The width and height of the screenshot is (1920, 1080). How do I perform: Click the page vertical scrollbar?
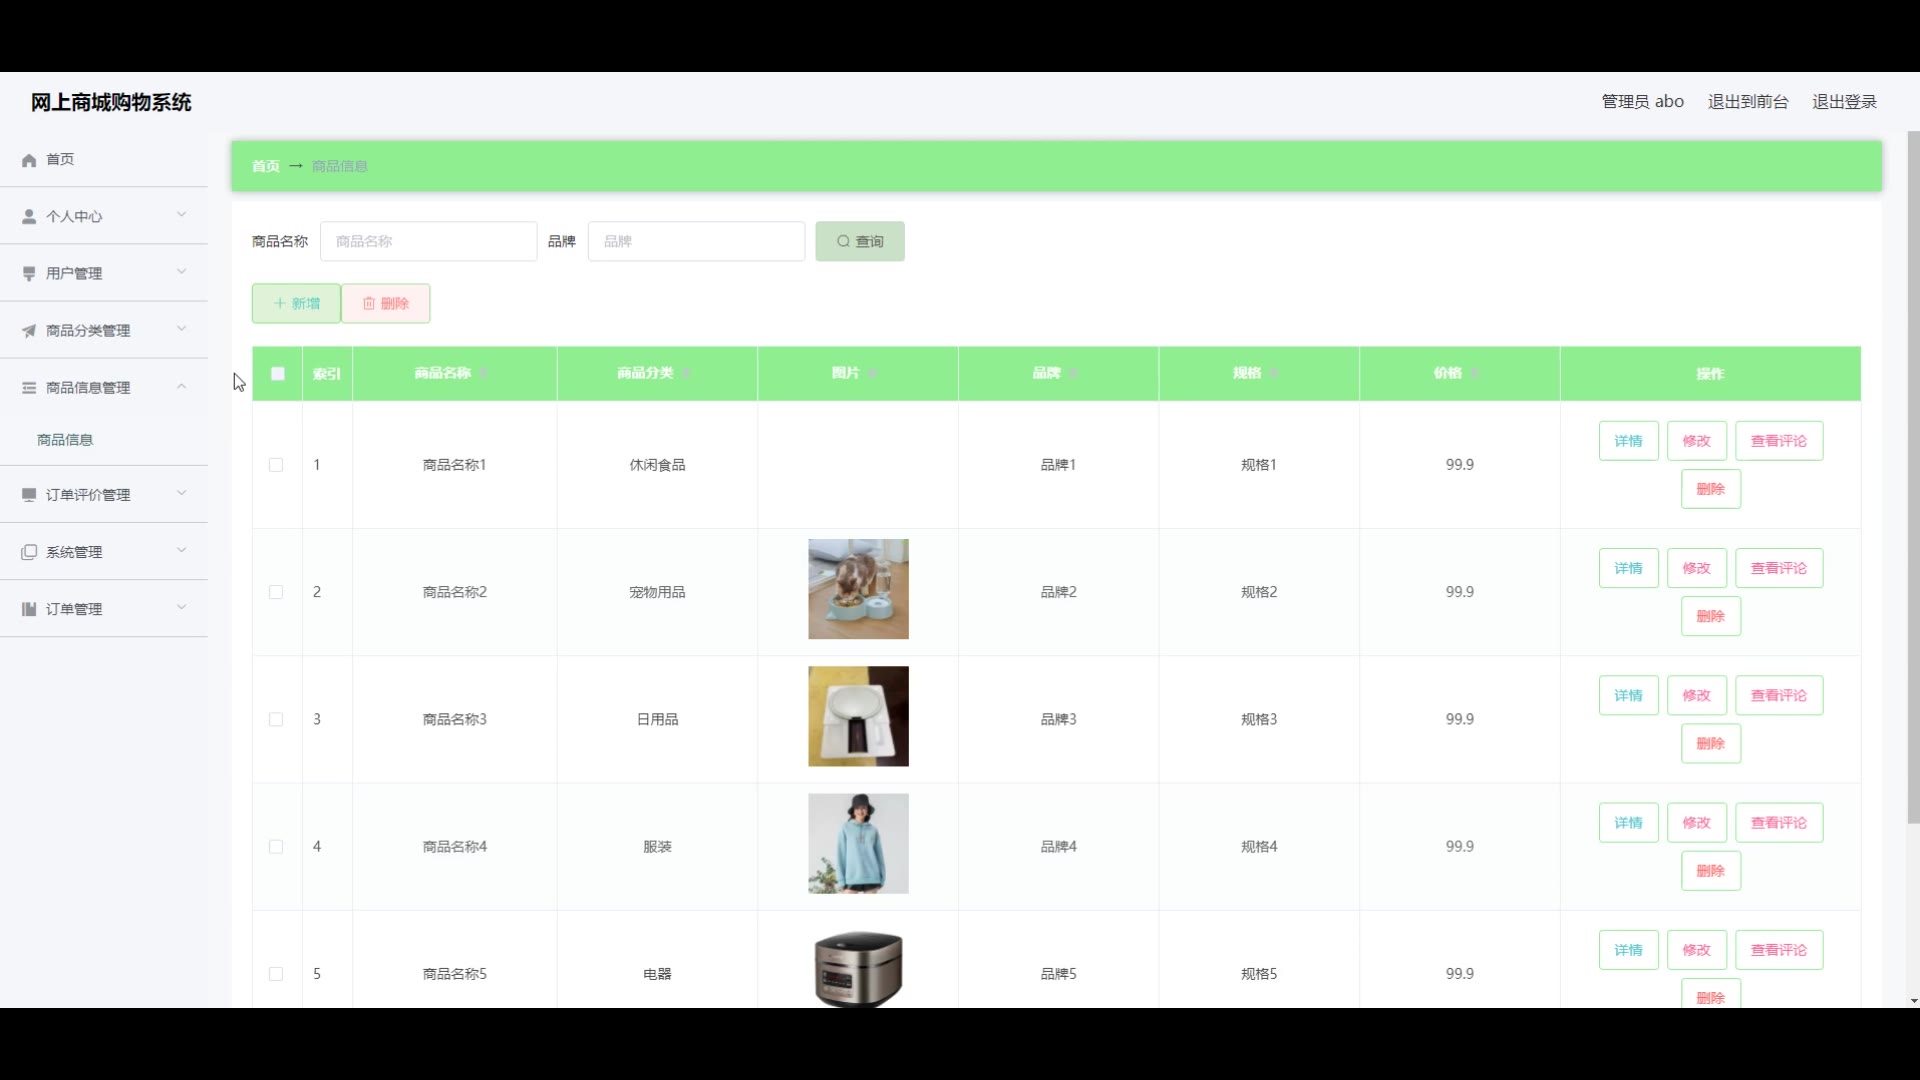pos(1913,478)
